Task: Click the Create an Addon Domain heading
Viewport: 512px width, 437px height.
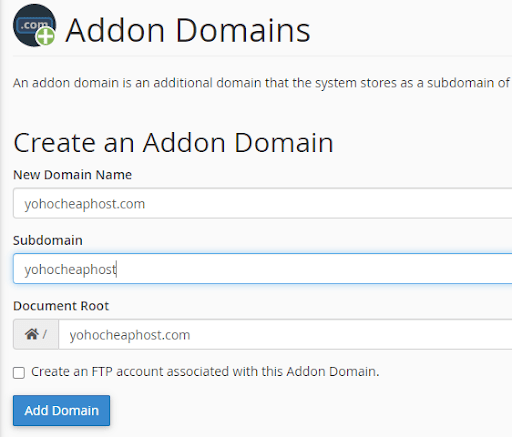Action: (x=173, y=143)
